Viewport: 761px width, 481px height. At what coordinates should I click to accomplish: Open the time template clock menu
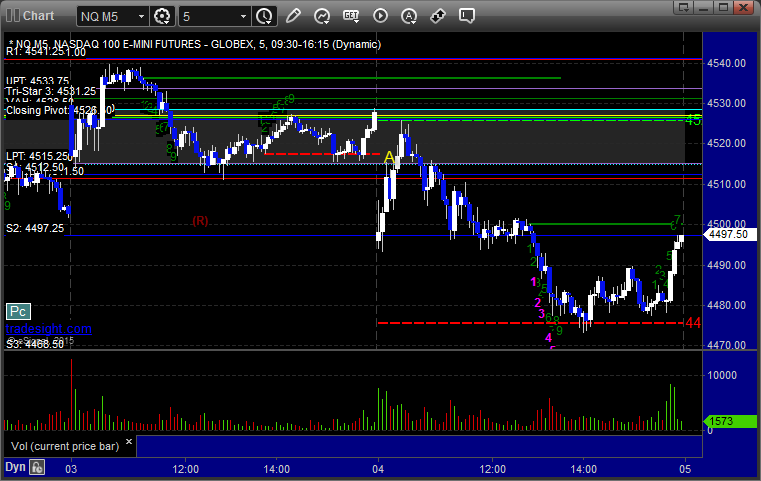[265, 17]
